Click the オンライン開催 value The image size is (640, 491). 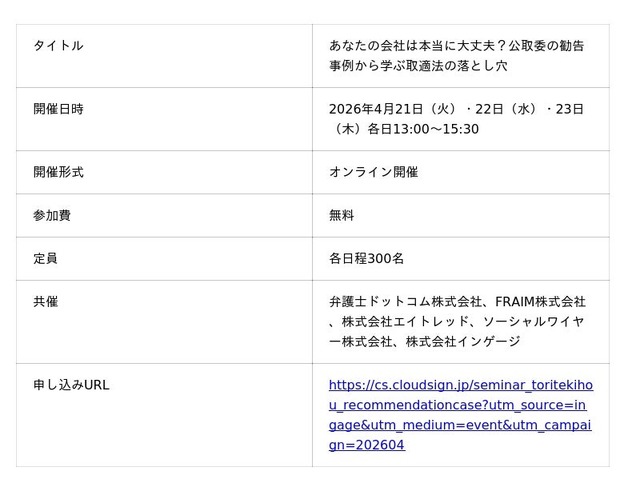click(x=373, y=172)
